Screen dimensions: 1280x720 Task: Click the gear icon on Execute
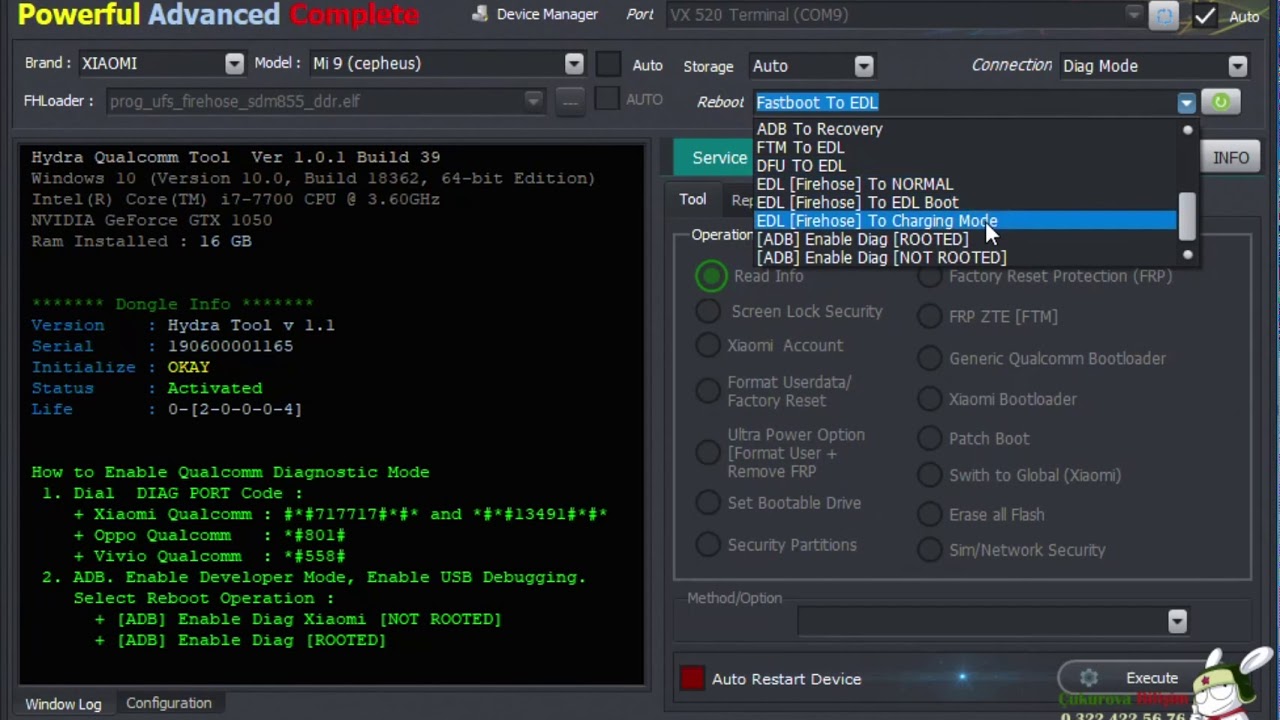click(x=1089, y=678)
